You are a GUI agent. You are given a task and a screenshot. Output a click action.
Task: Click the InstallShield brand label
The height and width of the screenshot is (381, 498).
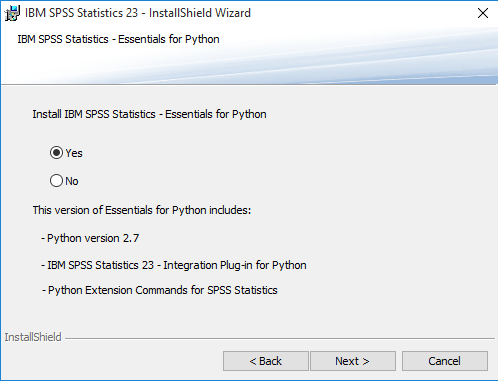click(x=33, y=337)
